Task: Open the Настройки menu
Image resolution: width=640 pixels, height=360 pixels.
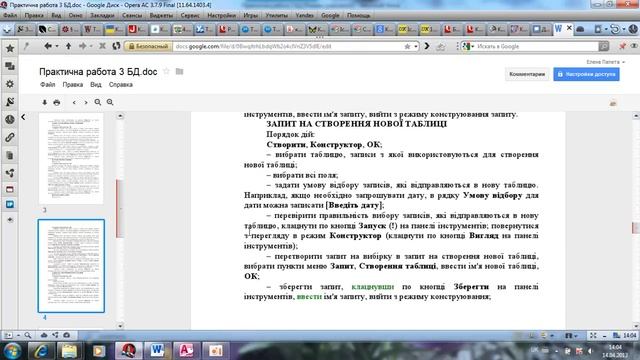Action: point(222,16)
